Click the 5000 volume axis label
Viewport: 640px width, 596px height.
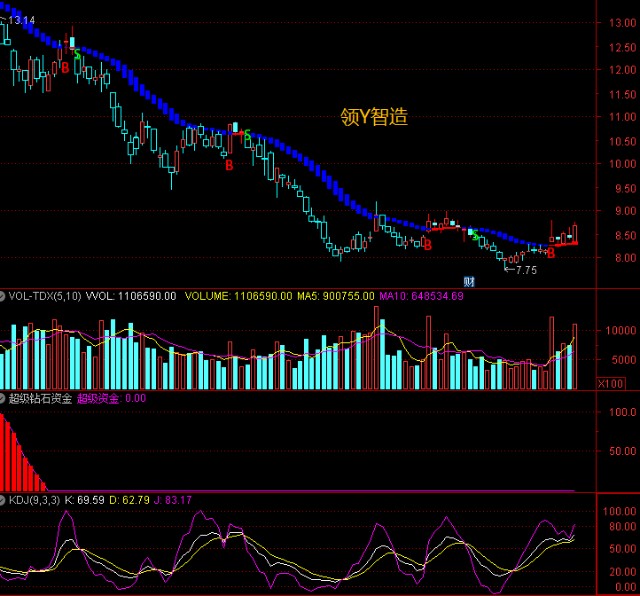624,360
